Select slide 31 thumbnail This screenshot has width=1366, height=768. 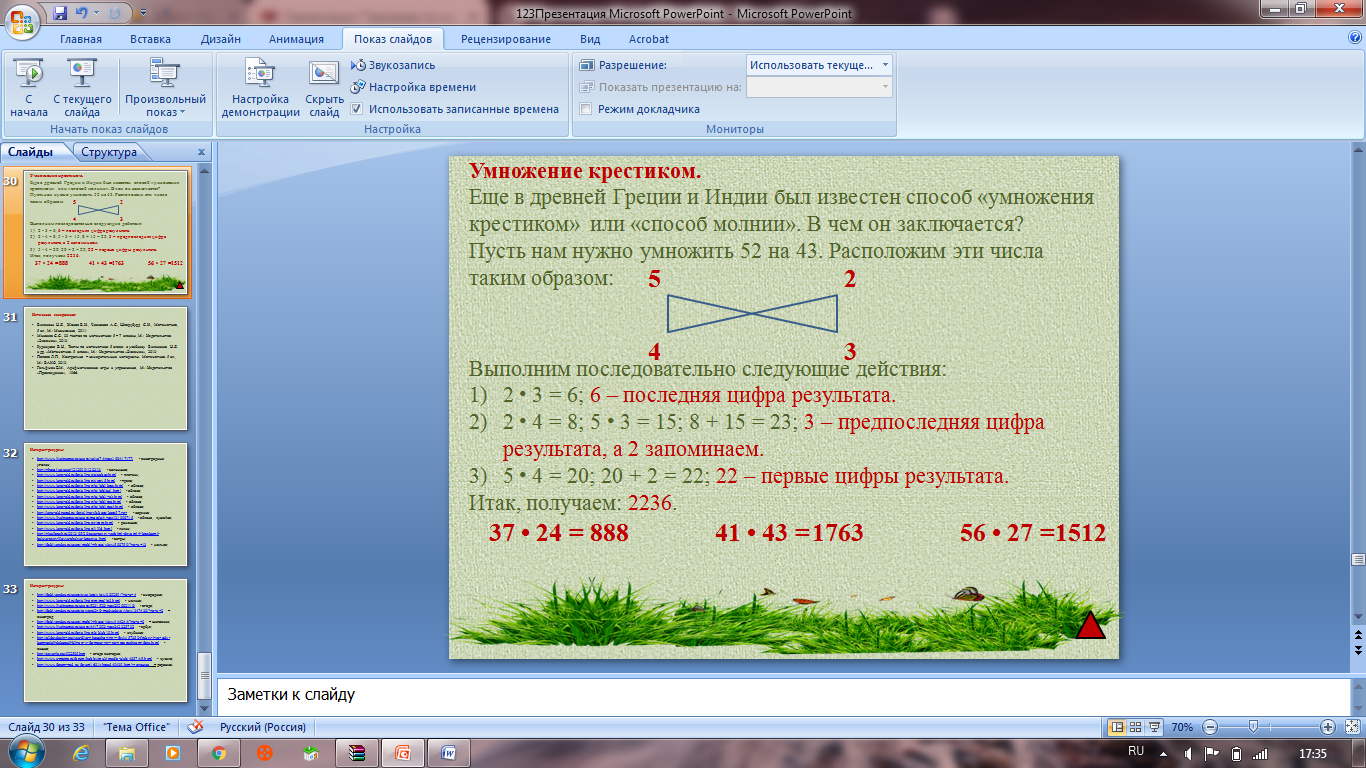click(x=105, y=370)
